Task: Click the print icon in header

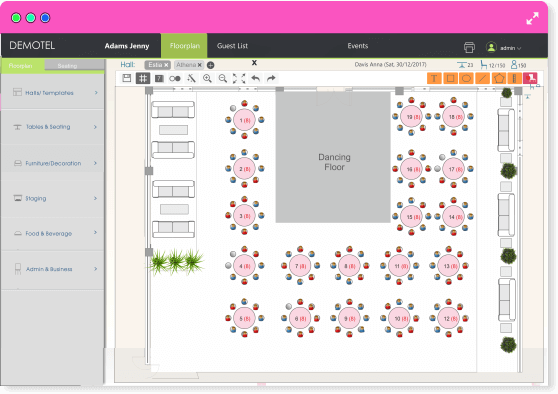Action: click(469, 47)
